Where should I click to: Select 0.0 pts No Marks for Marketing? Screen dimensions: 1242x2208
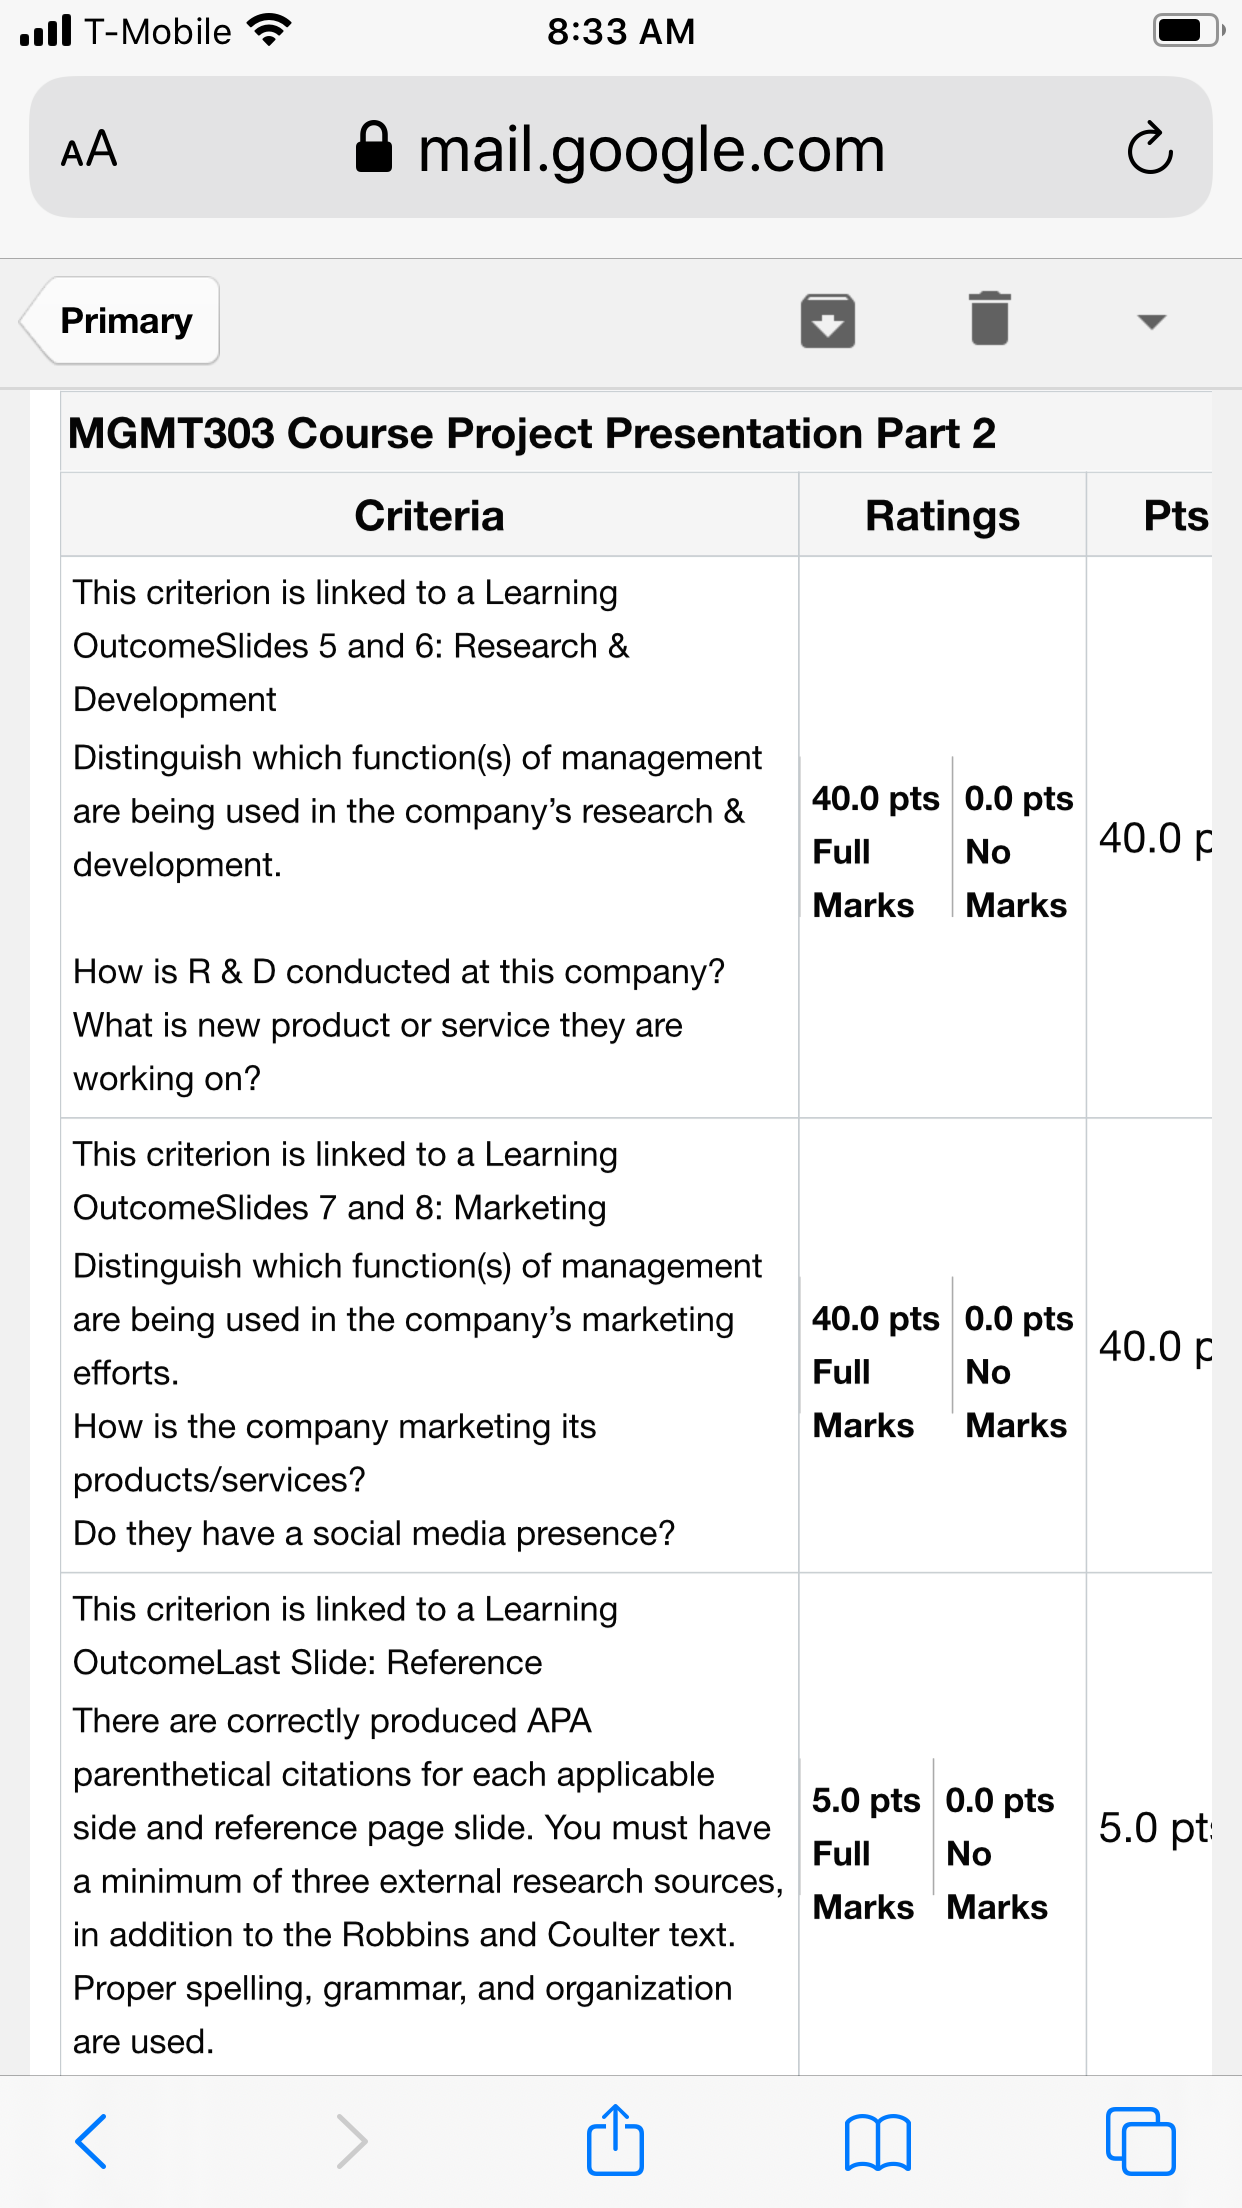[x=1018, y=1371]
